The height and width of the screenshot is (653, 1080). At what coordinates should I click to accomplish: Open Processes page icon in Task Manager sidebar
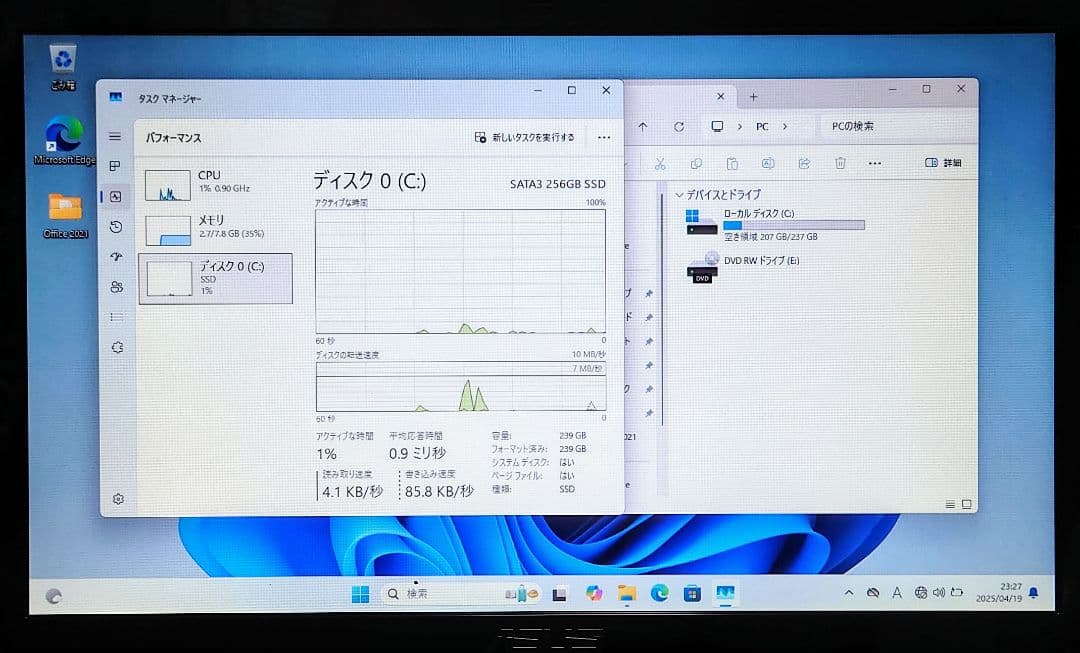click(115, 166)
